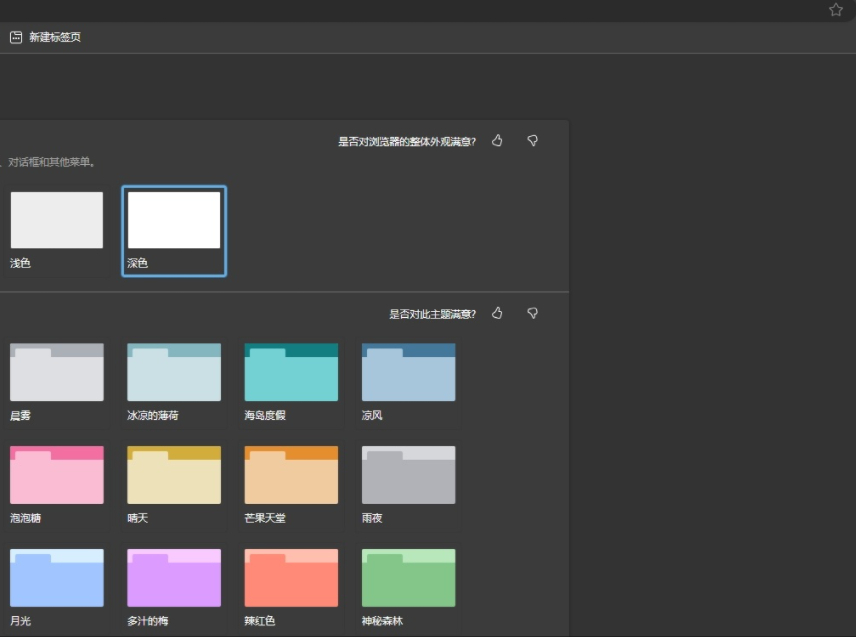Open the 新建标签页 bookmark
Viewport: 856px width, 637px height.
click(x=45, y=37)
